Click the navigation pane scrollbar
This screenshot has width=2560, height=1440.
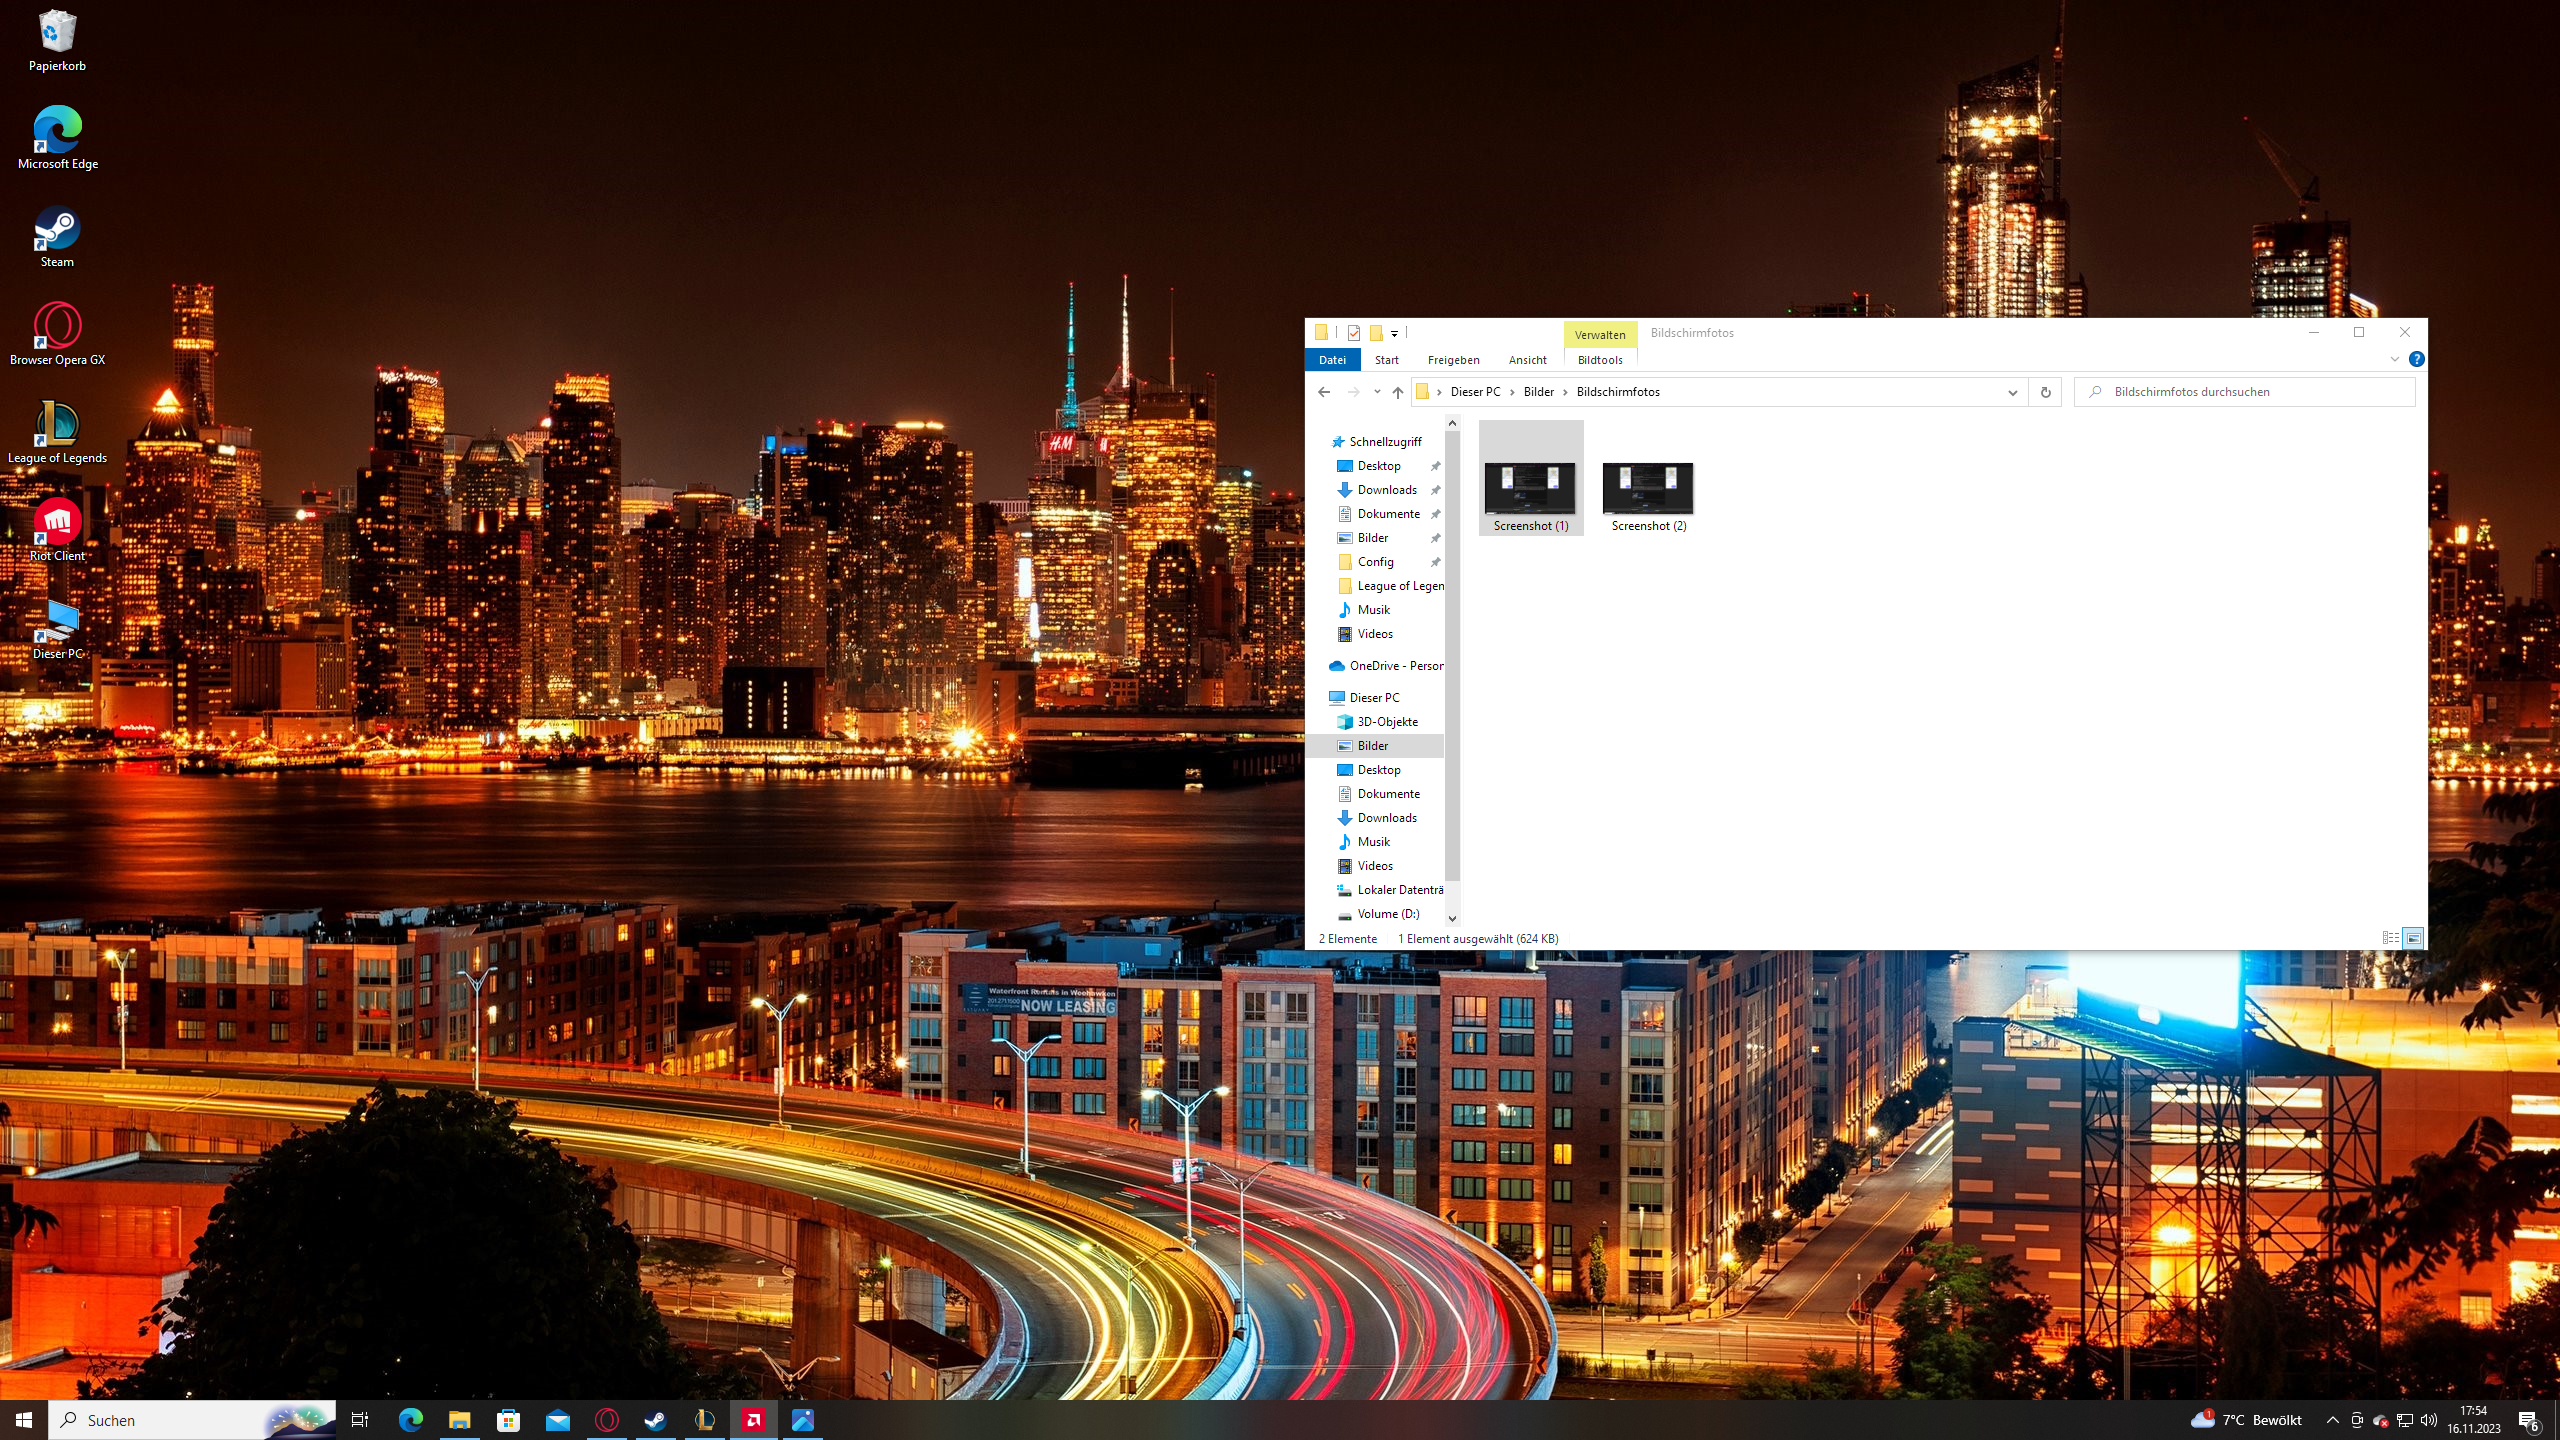(x=1452, y=650)
